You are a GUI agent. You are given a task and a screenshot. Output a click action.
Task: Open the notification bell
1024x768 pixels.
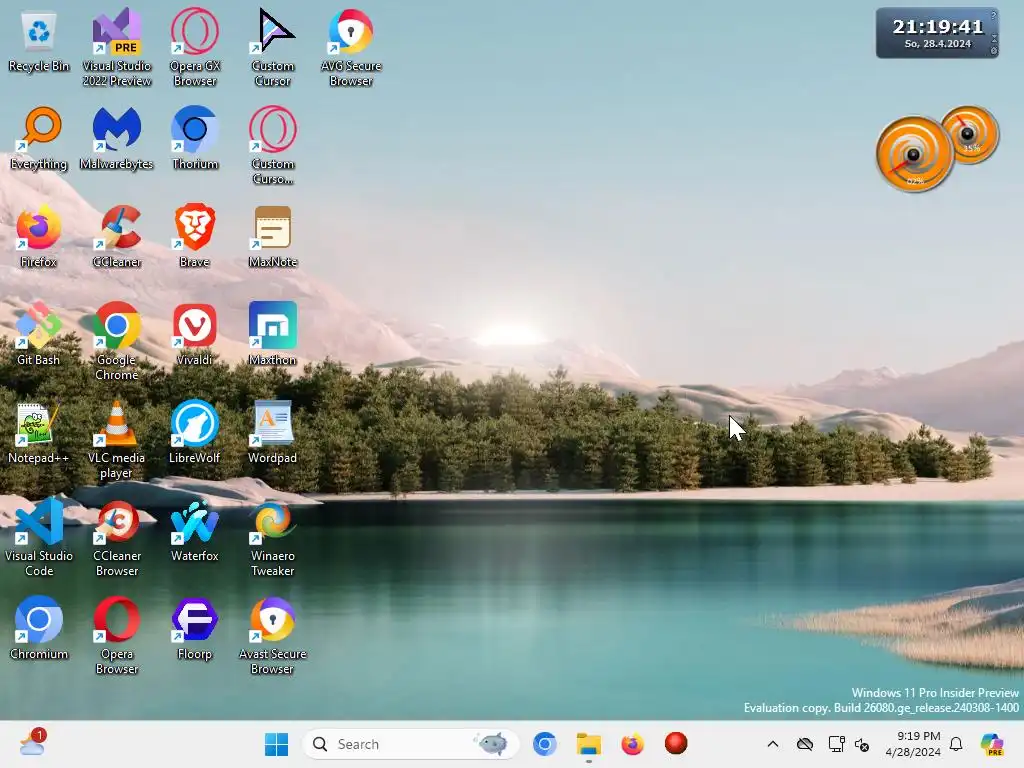pyautogui.click(x=956, y=744)
